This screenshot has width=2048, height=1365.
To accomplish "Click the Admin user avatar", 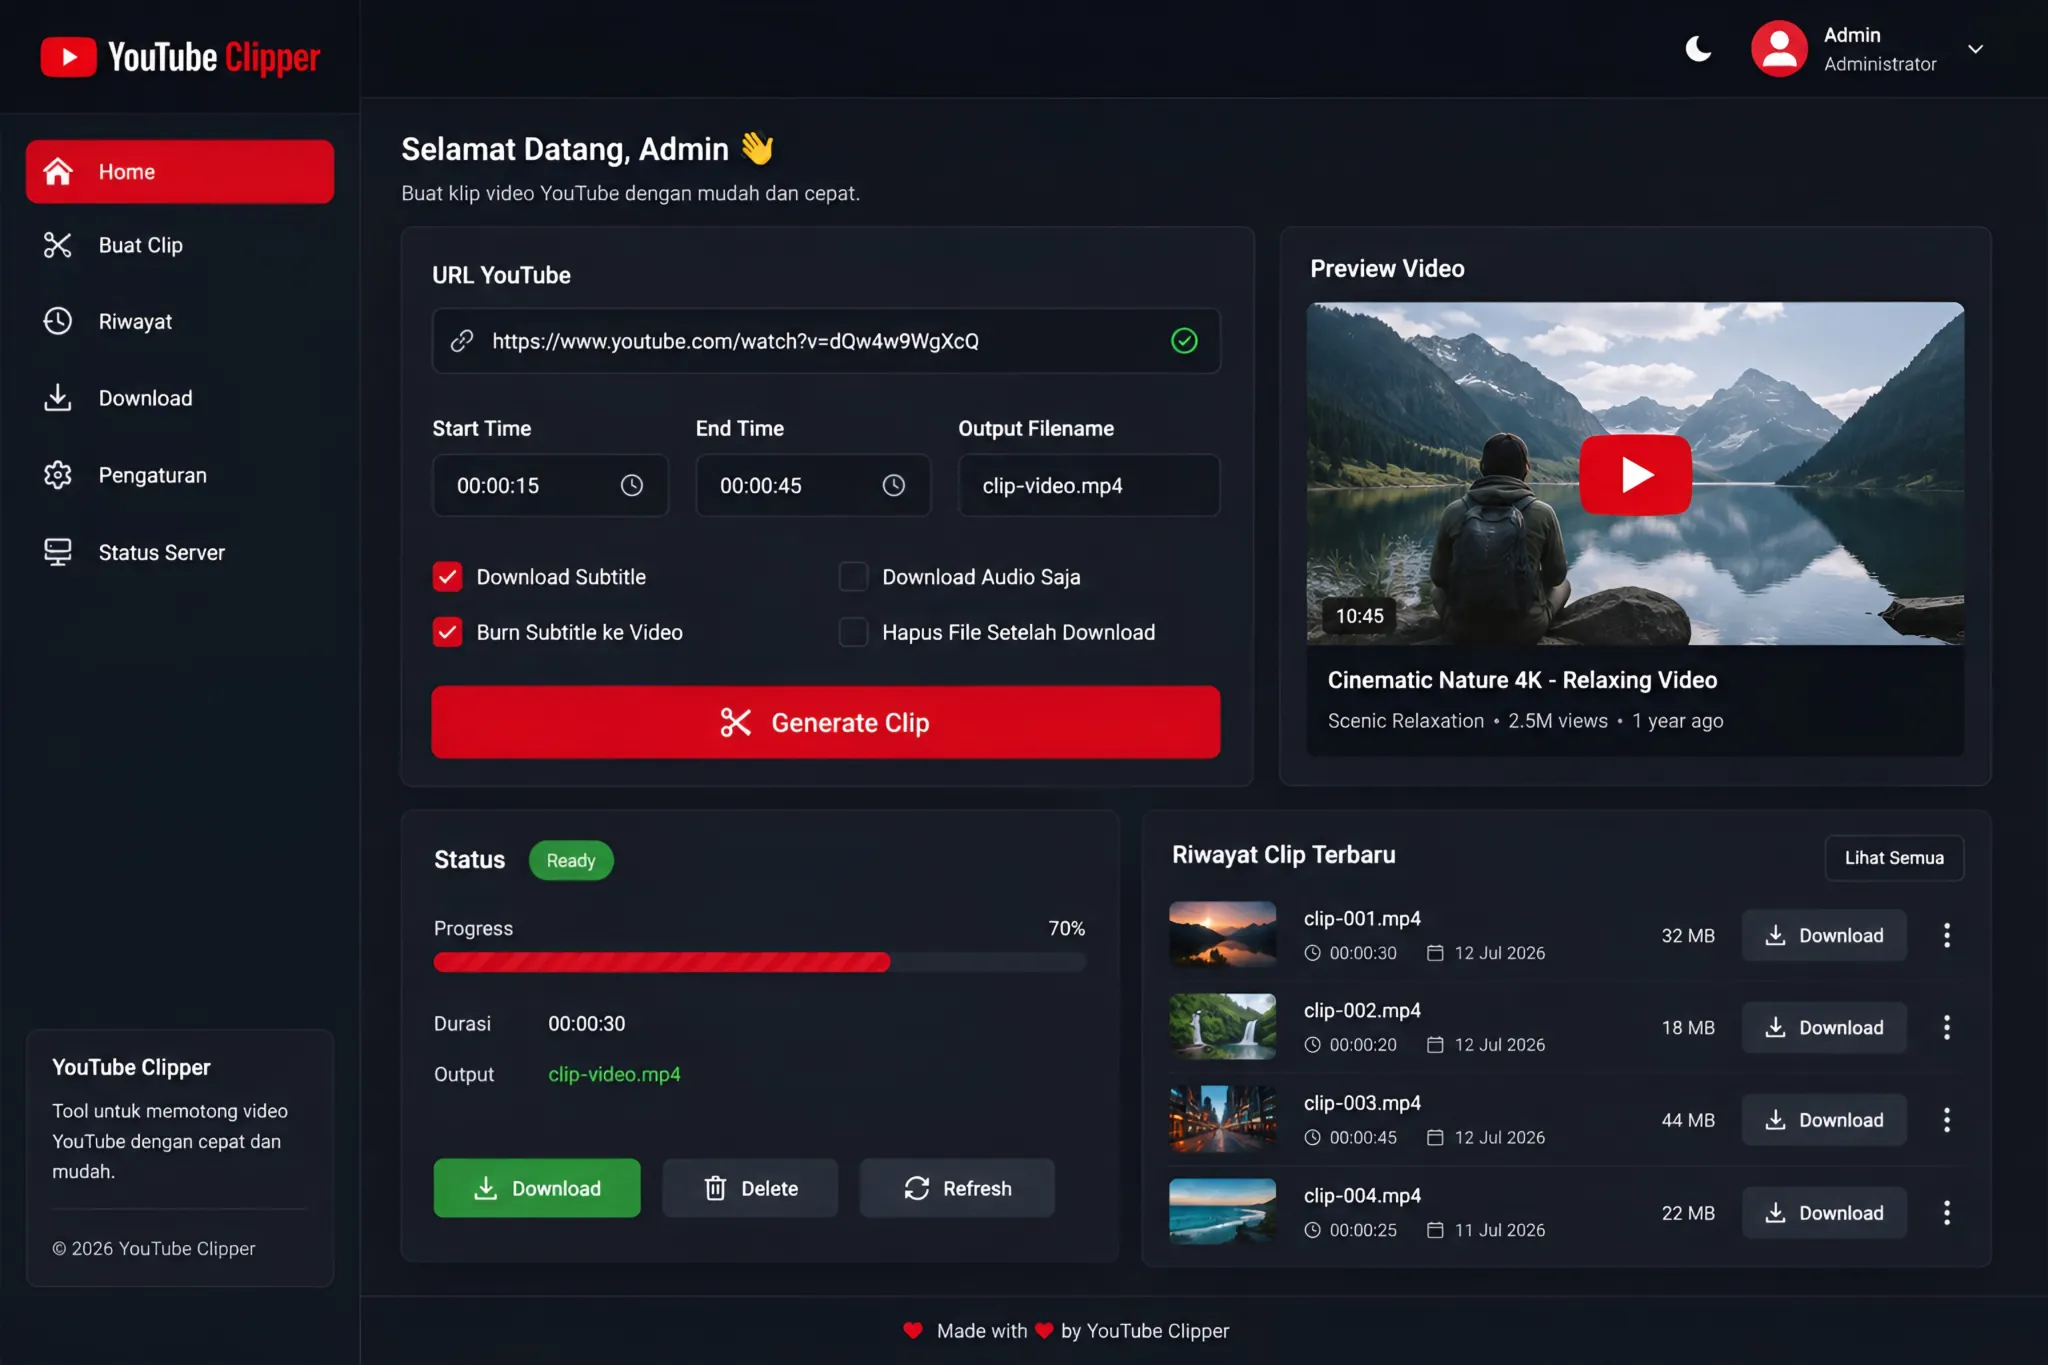I will pos(1779,49).
